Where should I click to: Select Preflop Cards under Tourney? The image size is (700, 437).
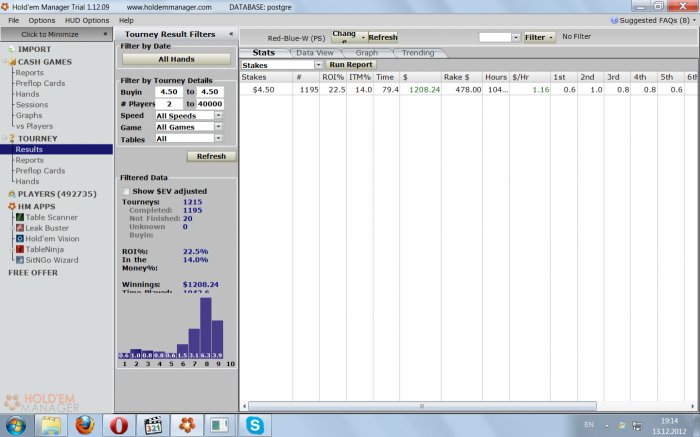click(x=40, y=171)
